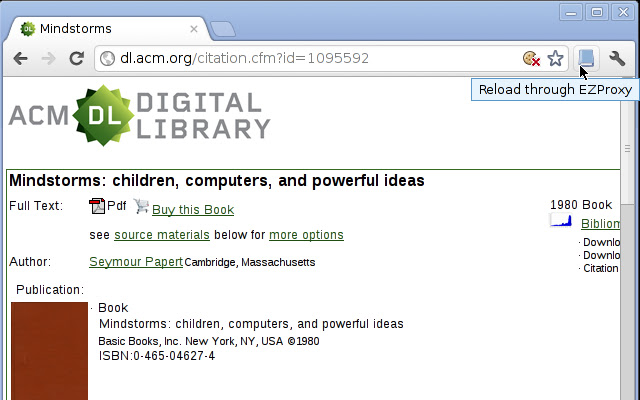
Task: Open a new browser tab
Action: click(223, 28)
